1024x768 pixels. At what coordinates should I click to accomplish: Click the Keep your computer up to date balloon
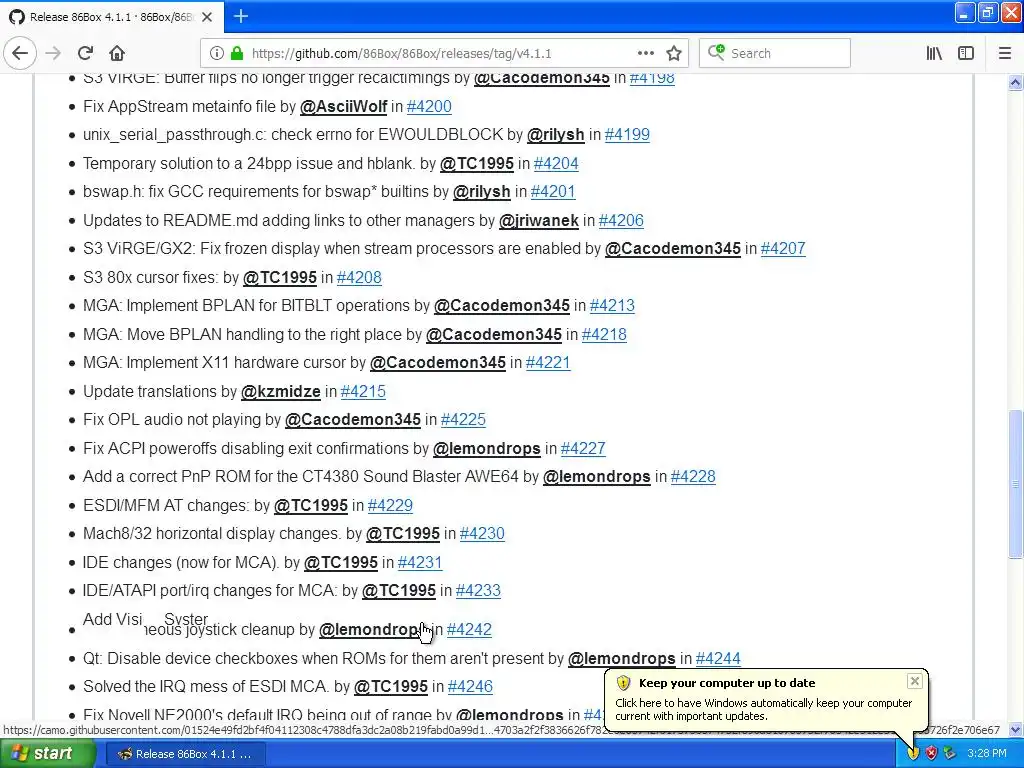coord(765,700)
